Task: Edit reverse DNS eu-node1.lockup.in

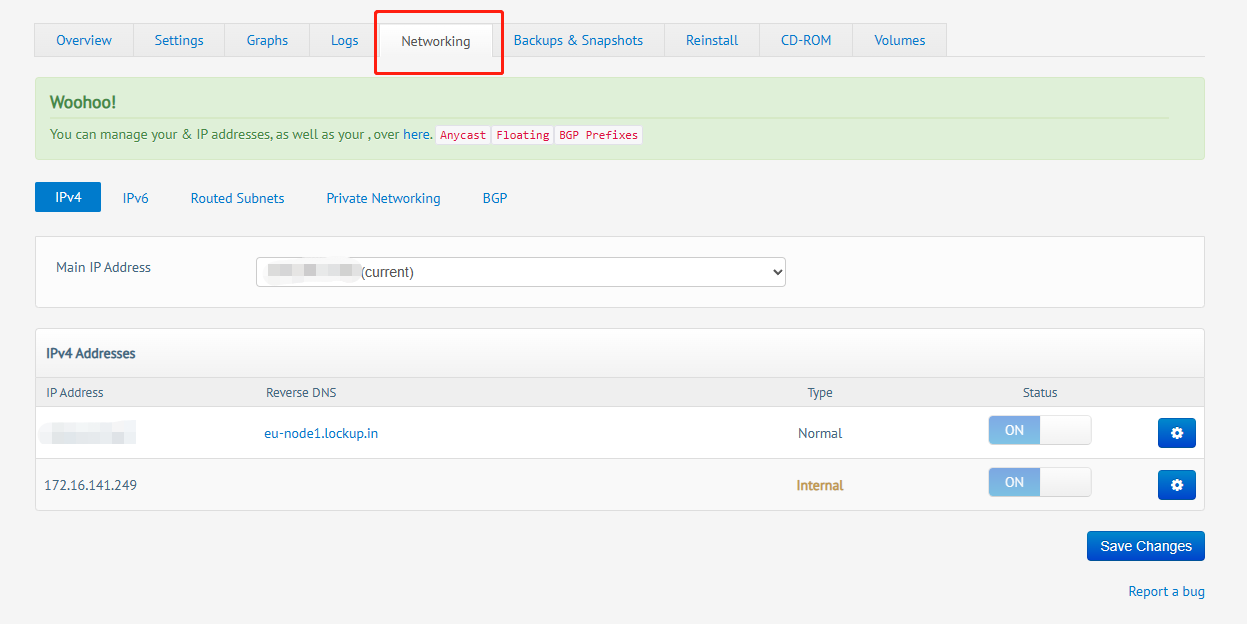Action: click(x=321, y=433)
